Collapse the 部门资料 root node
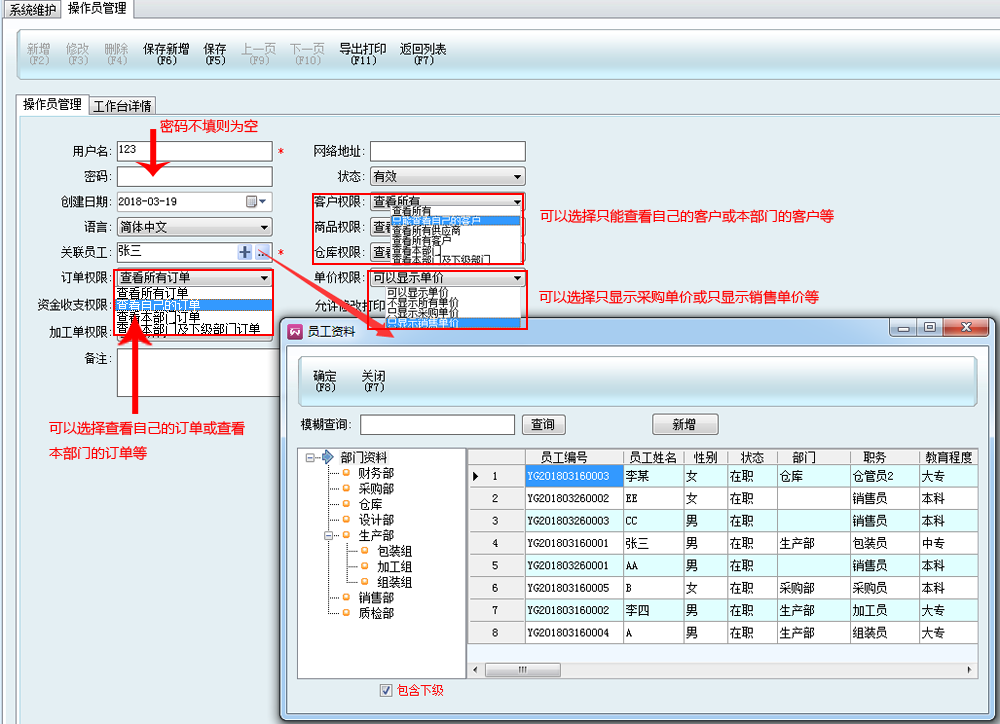This screenshot has width=1000, height=724. [310, 458]
